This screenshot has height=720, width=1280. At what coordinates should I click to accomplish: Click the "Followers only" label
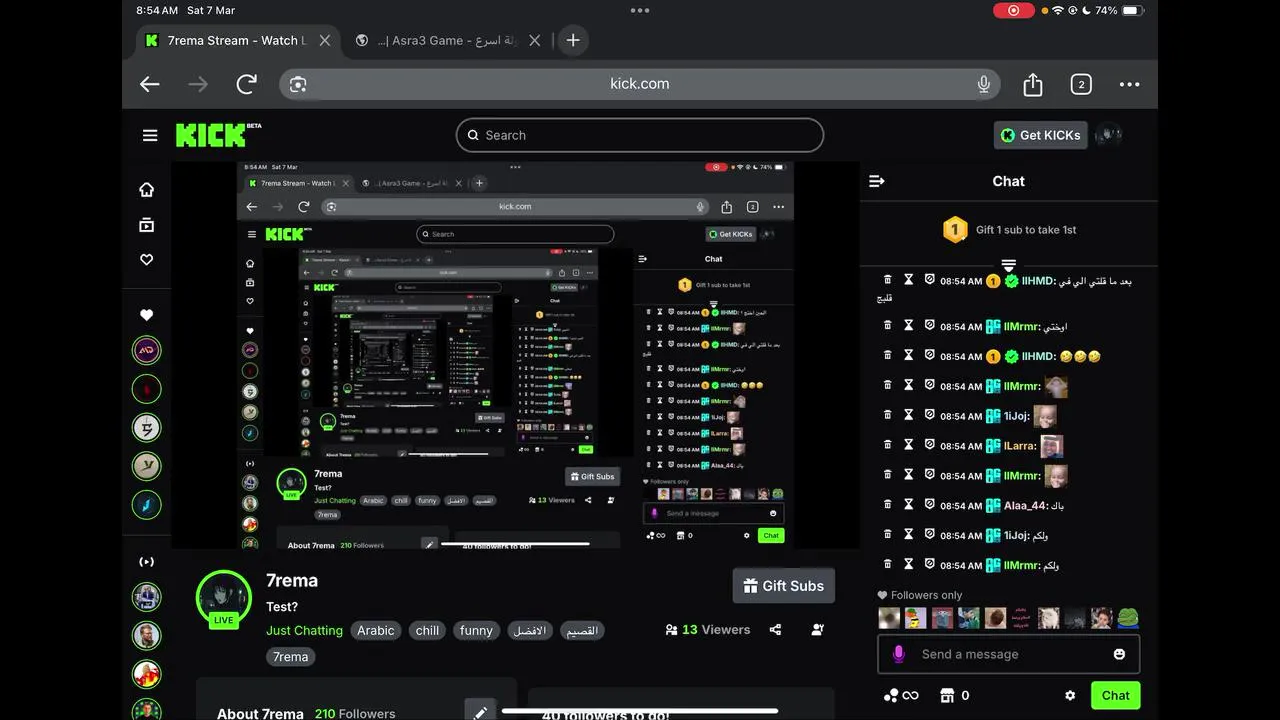click(x=920, y=595)
